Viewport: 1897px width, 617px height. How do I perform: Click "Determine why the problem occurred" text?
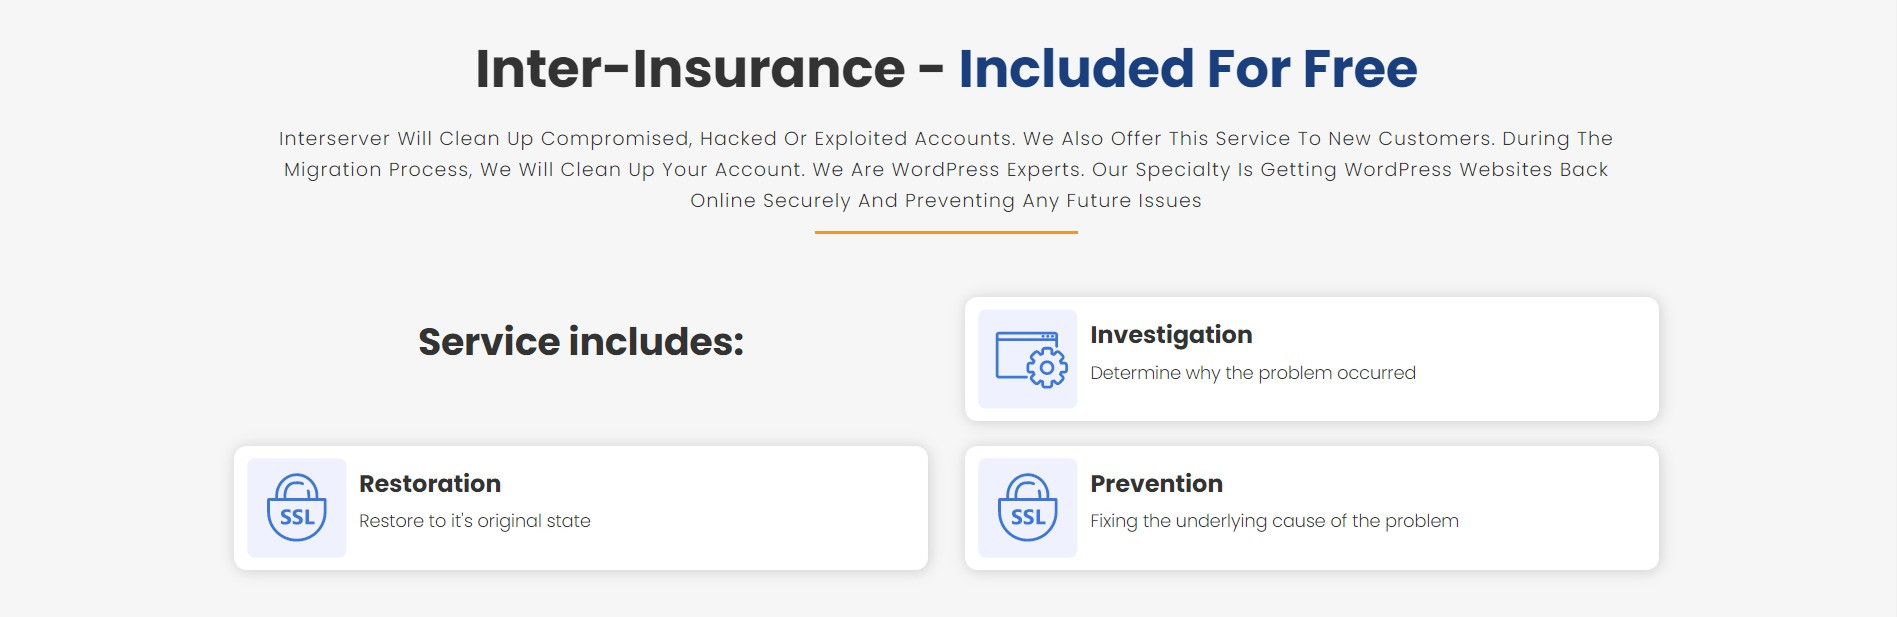(x=1253, y=373)
